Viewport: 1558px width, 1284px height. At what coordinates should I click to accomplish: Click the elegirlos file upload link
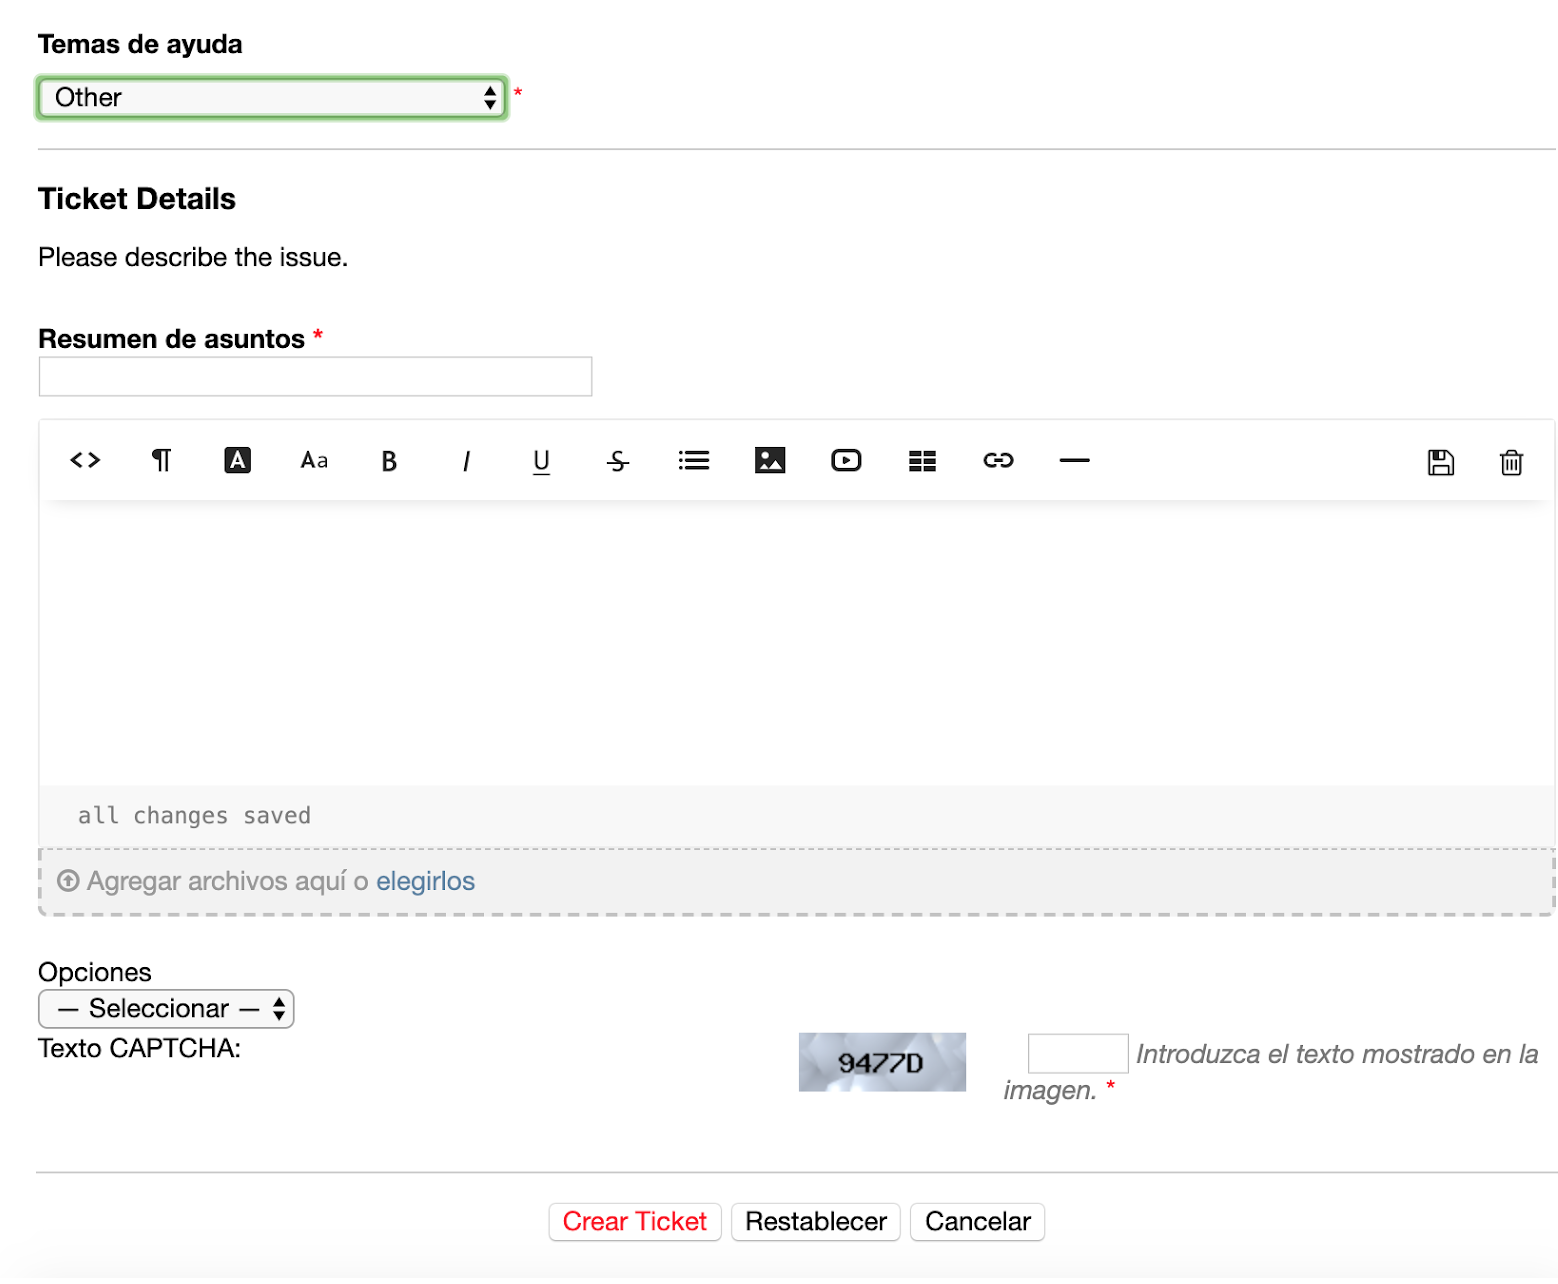(x=425, y=880)
